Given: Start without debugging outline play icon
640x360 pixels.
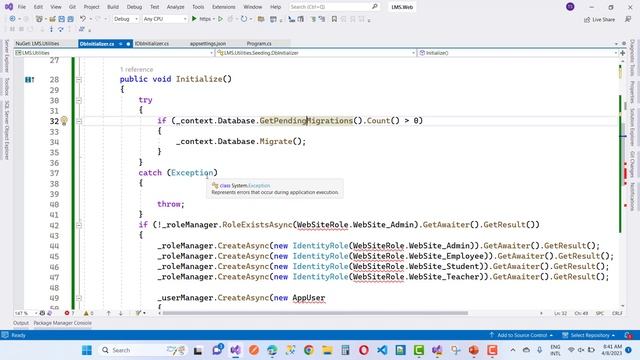Looking at the screenshot, I should click(220, 19).
